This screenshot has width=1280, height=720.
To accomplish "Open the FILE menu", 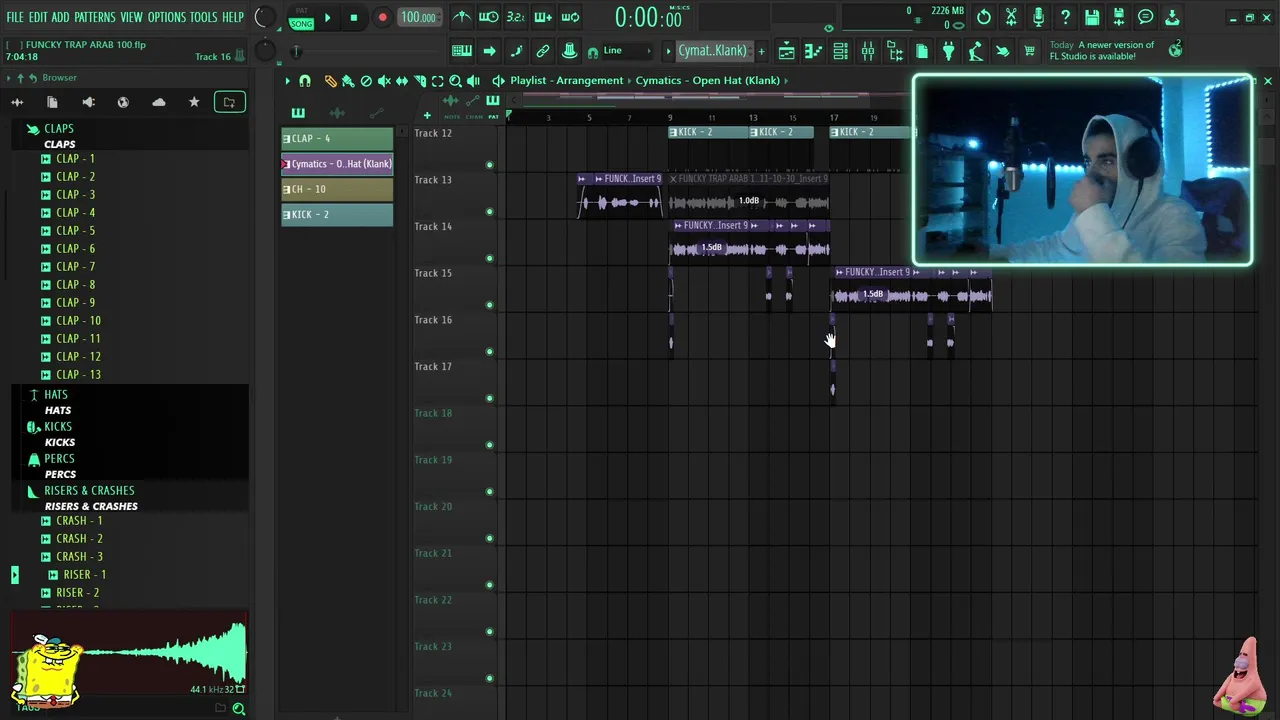I will pyautogui.click(x=15, y=18).
